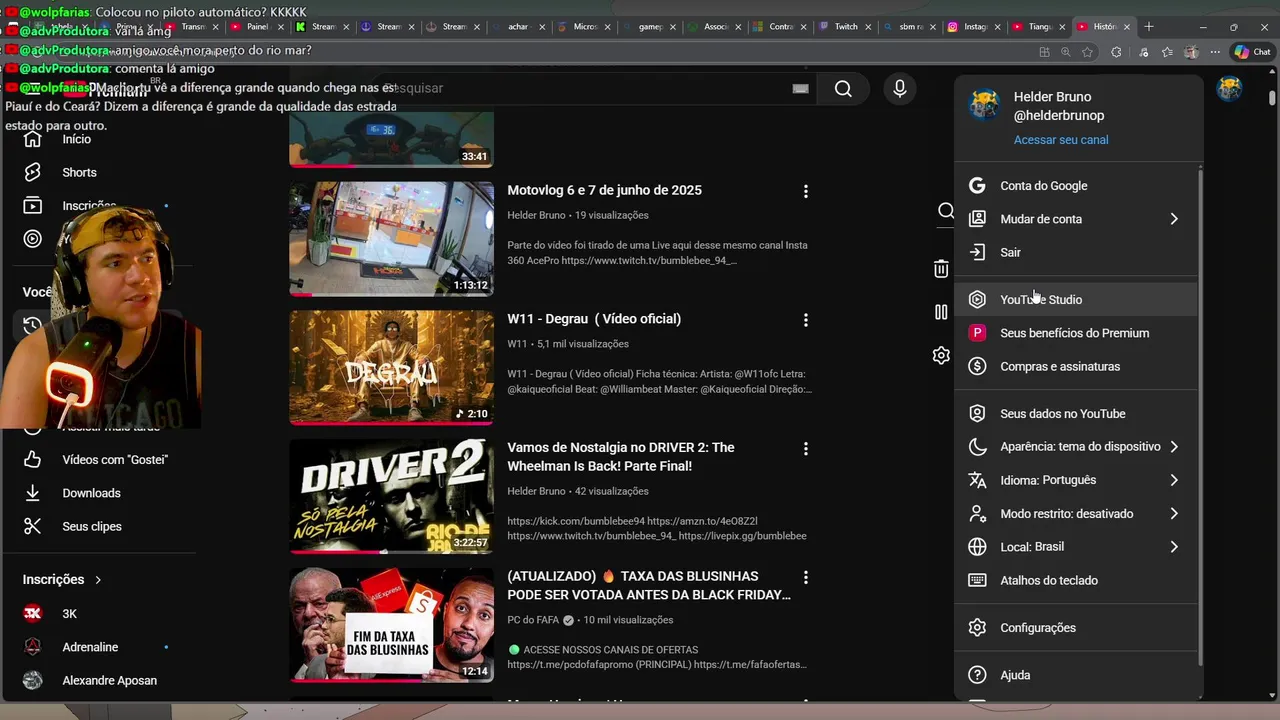
Task: Switch to Instagram browser tab
Action: pos(974,27)
